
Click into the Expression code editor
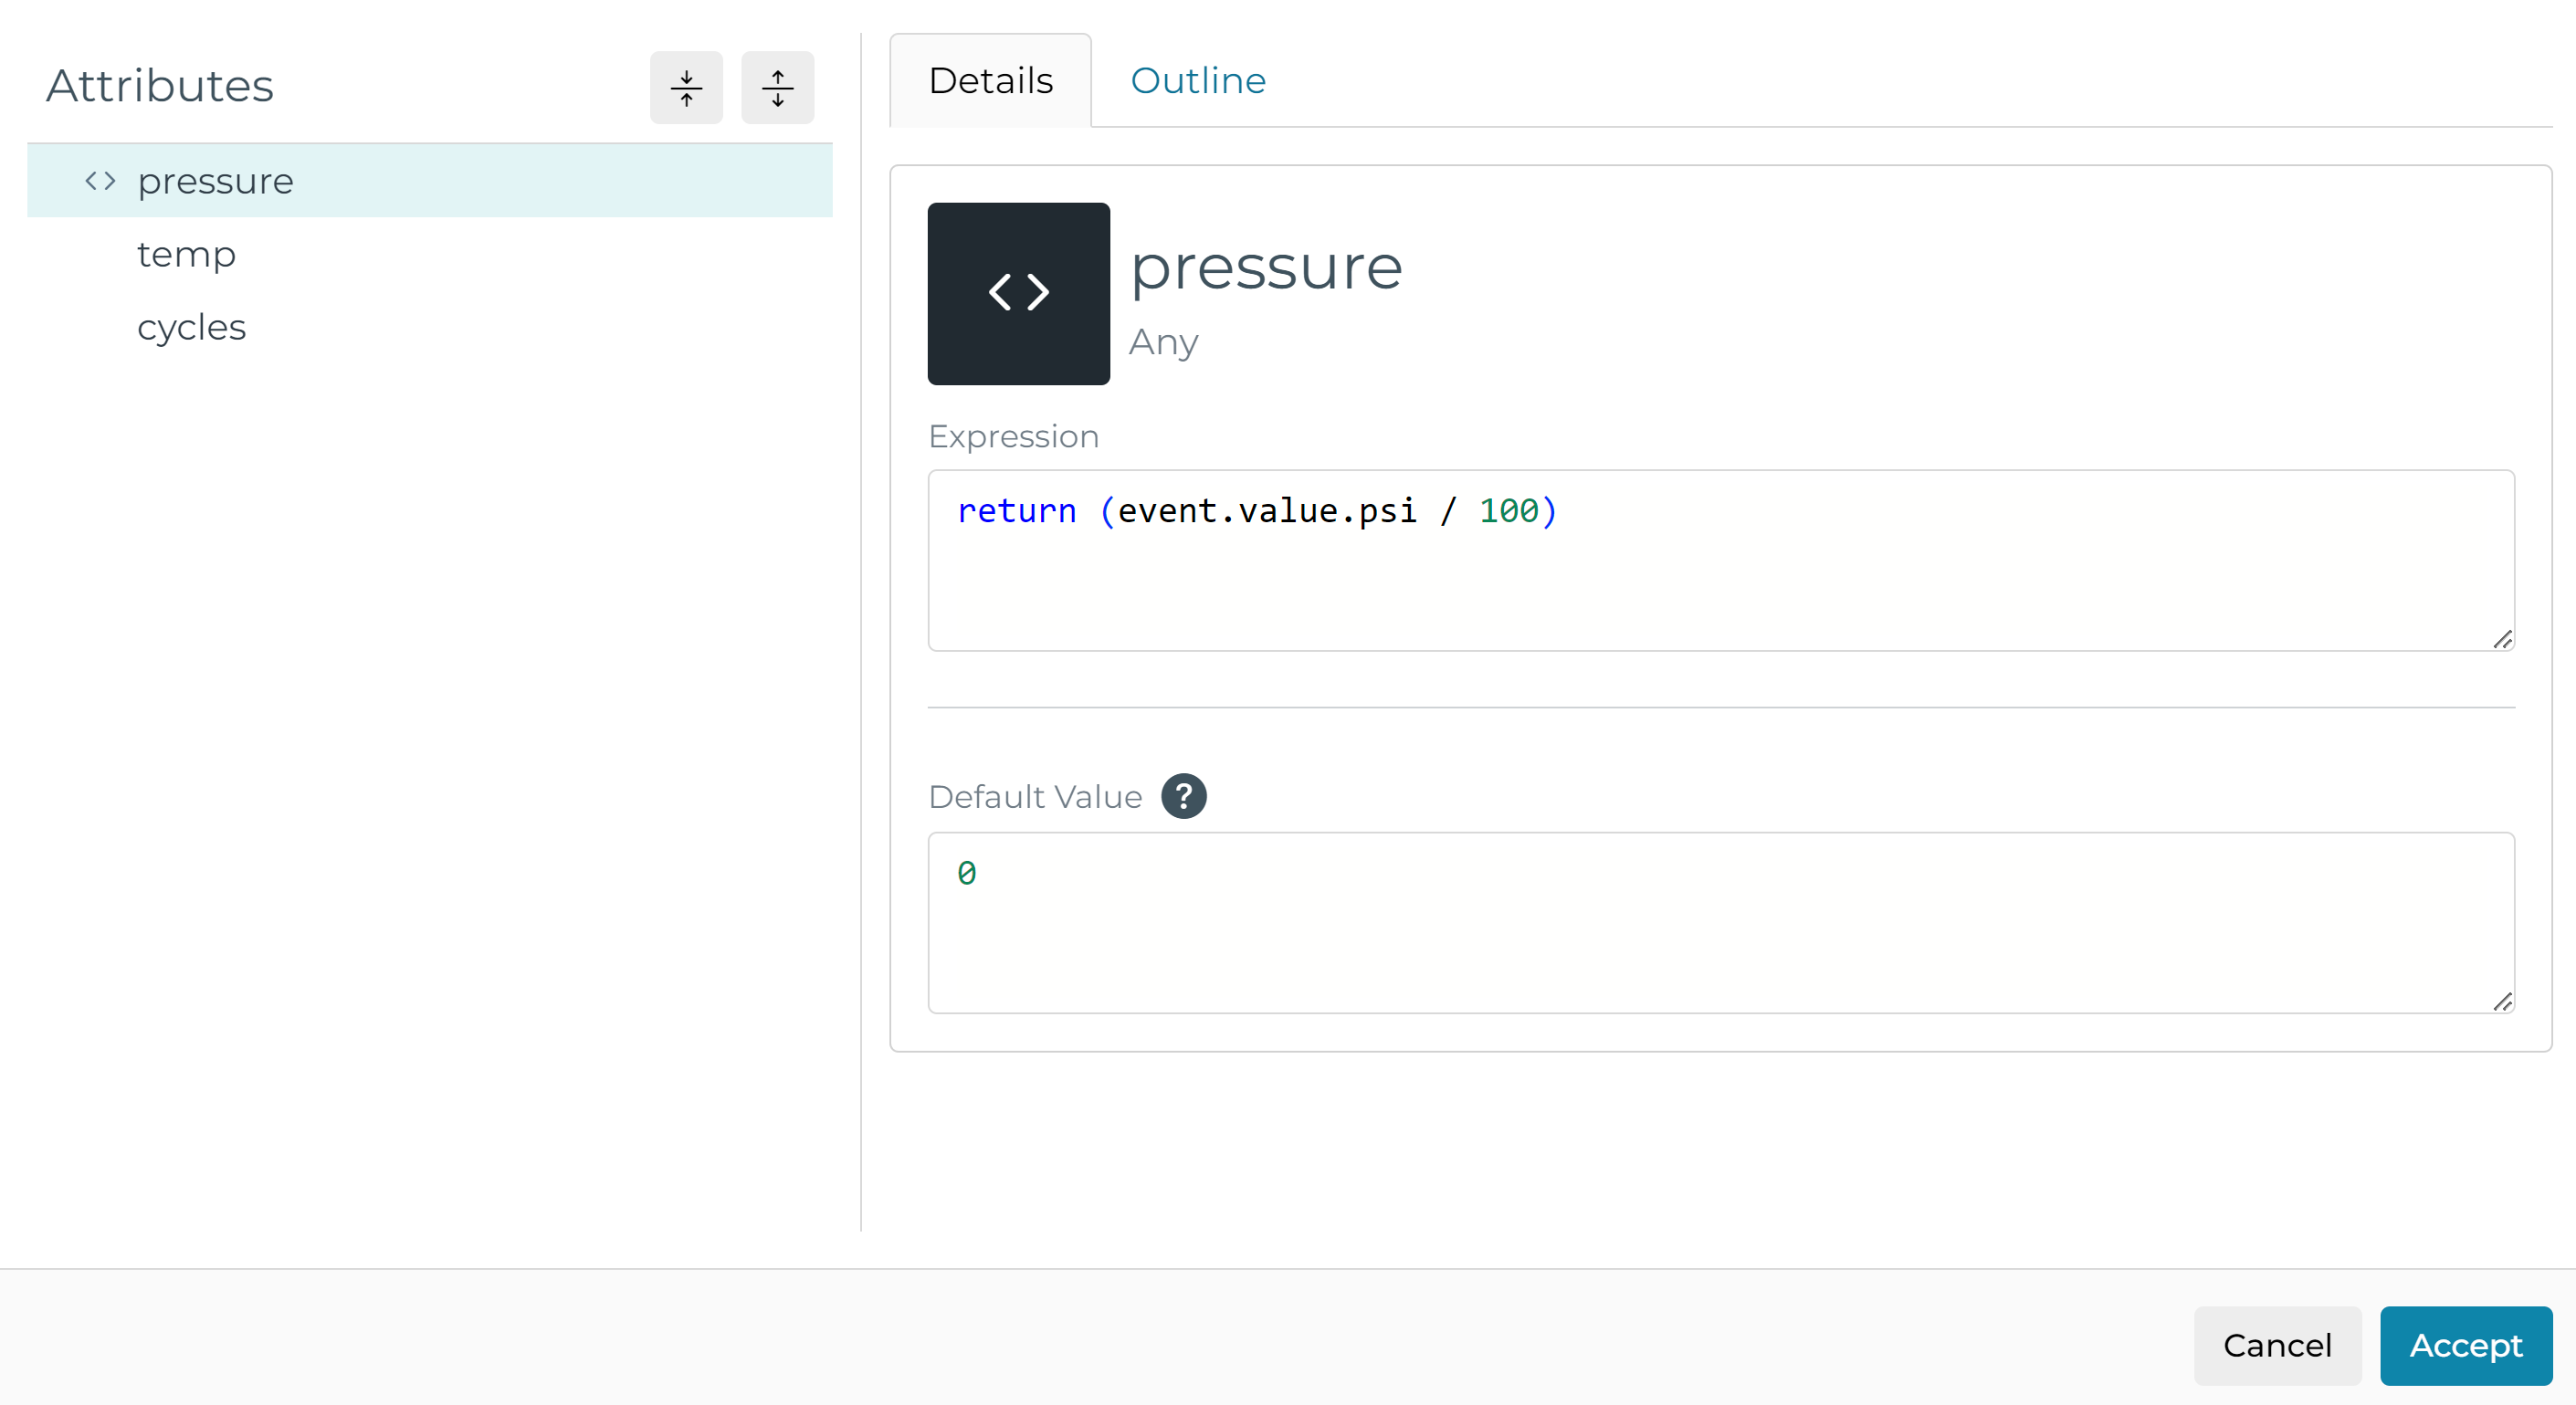[1720, 560]
